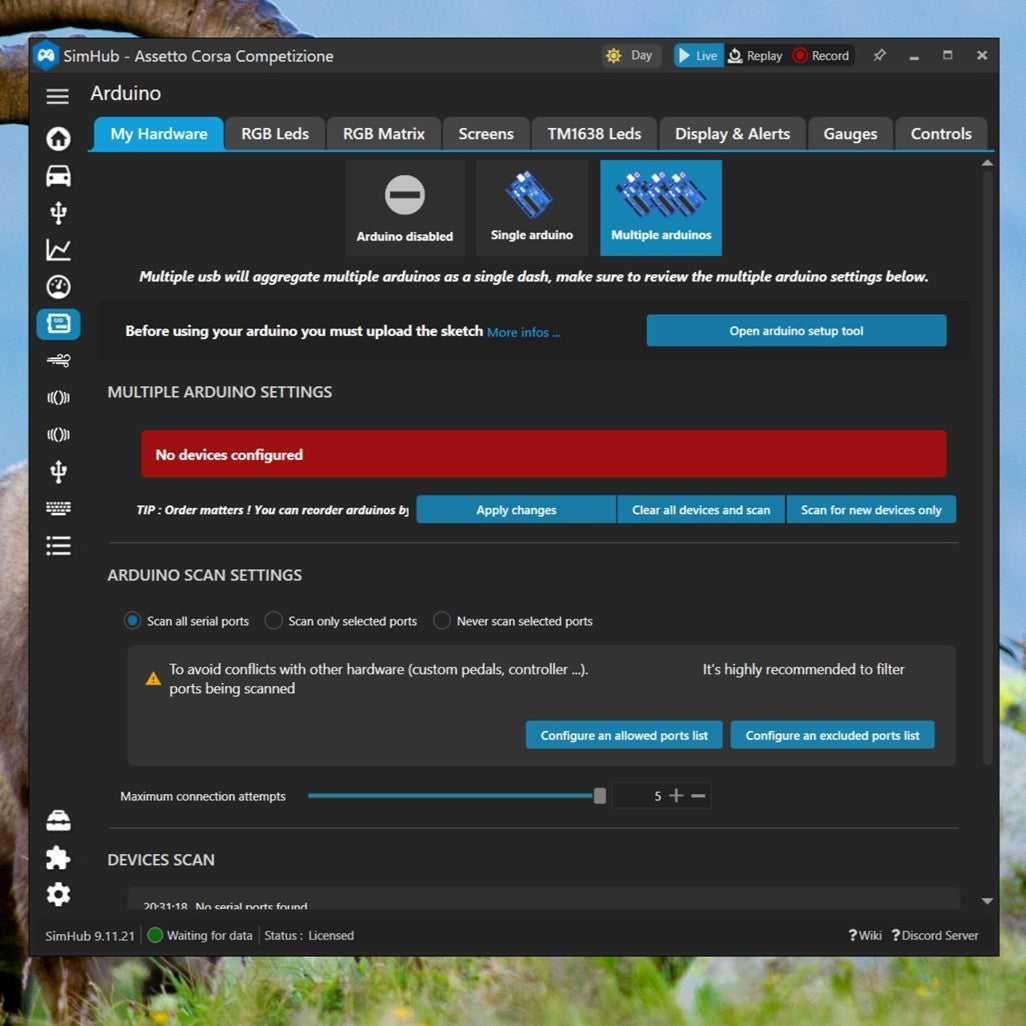Click the SimHub 9.11.21 version text
The width and height of the screenshot is (1026, 1026).
tap(90, 936)
